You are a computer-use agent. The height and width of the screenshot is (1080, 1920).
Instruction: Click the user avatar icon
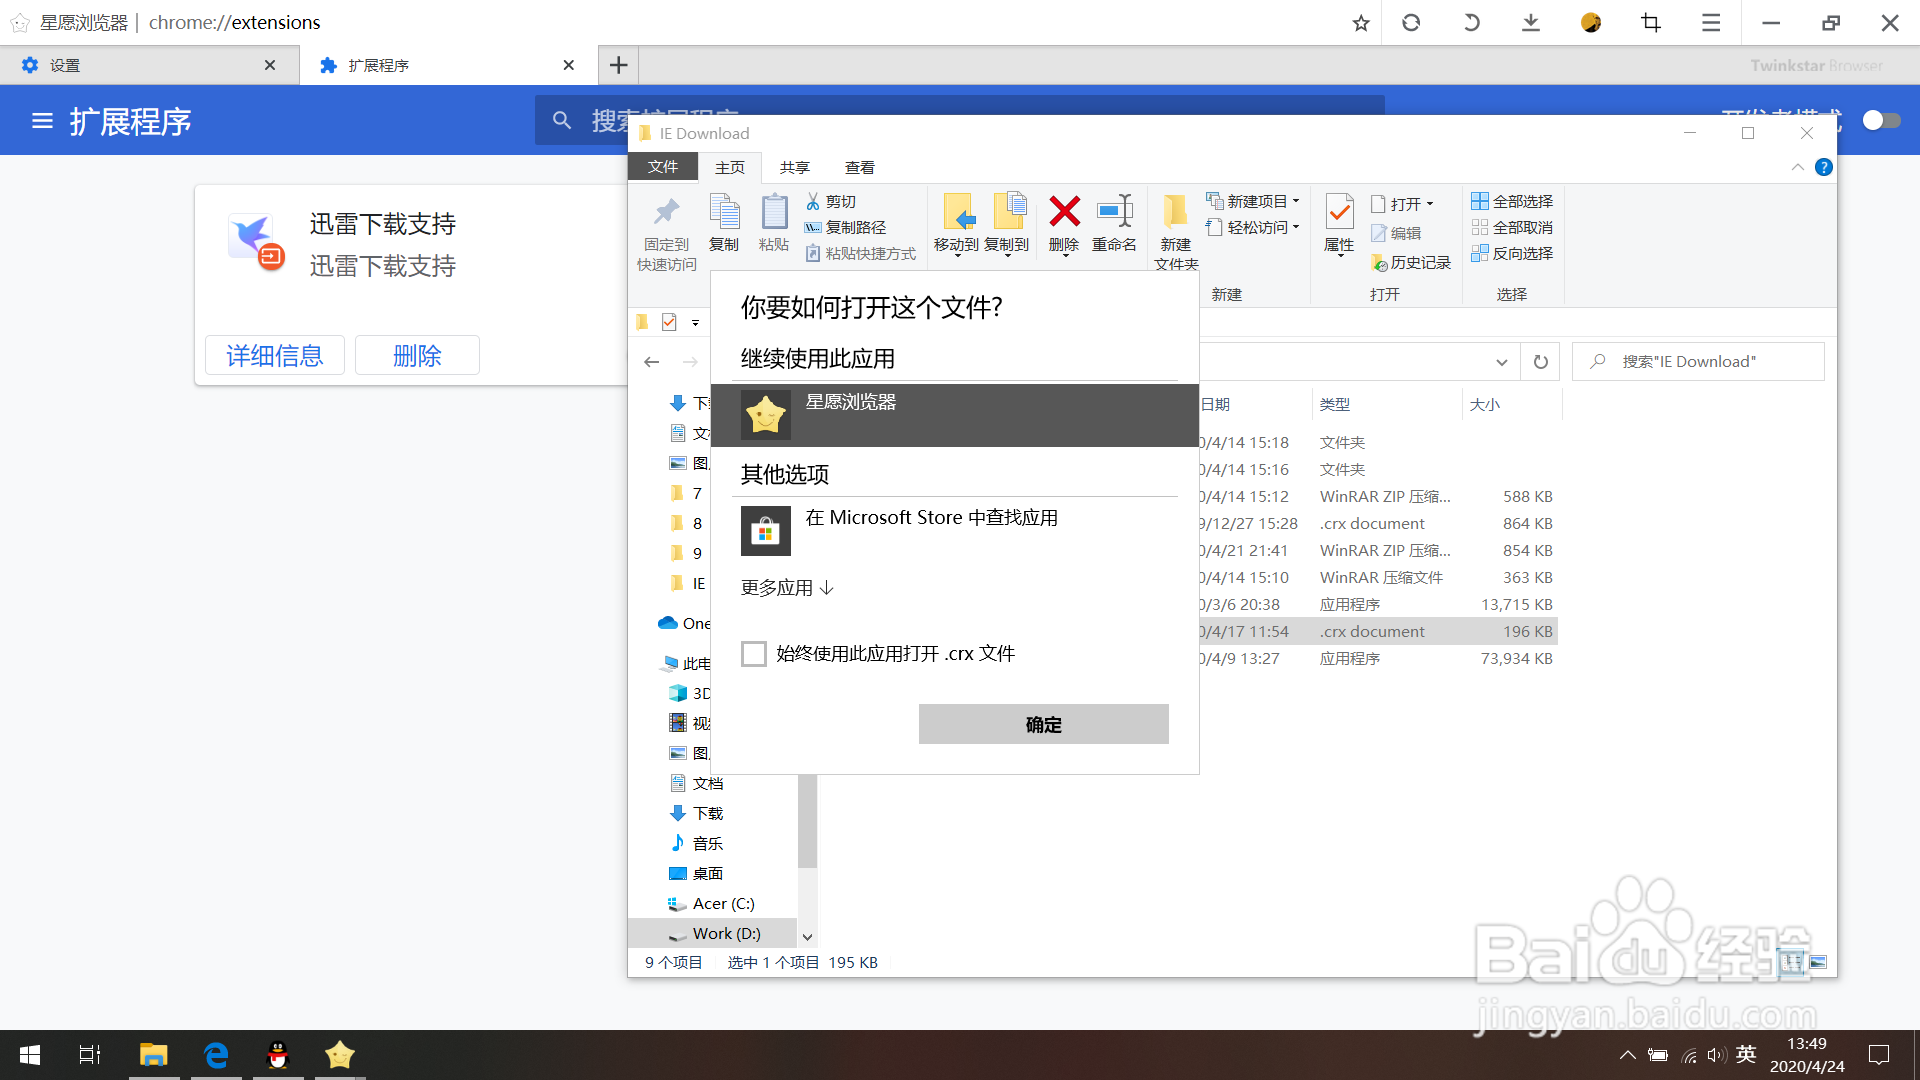(x=1591, y=22)
